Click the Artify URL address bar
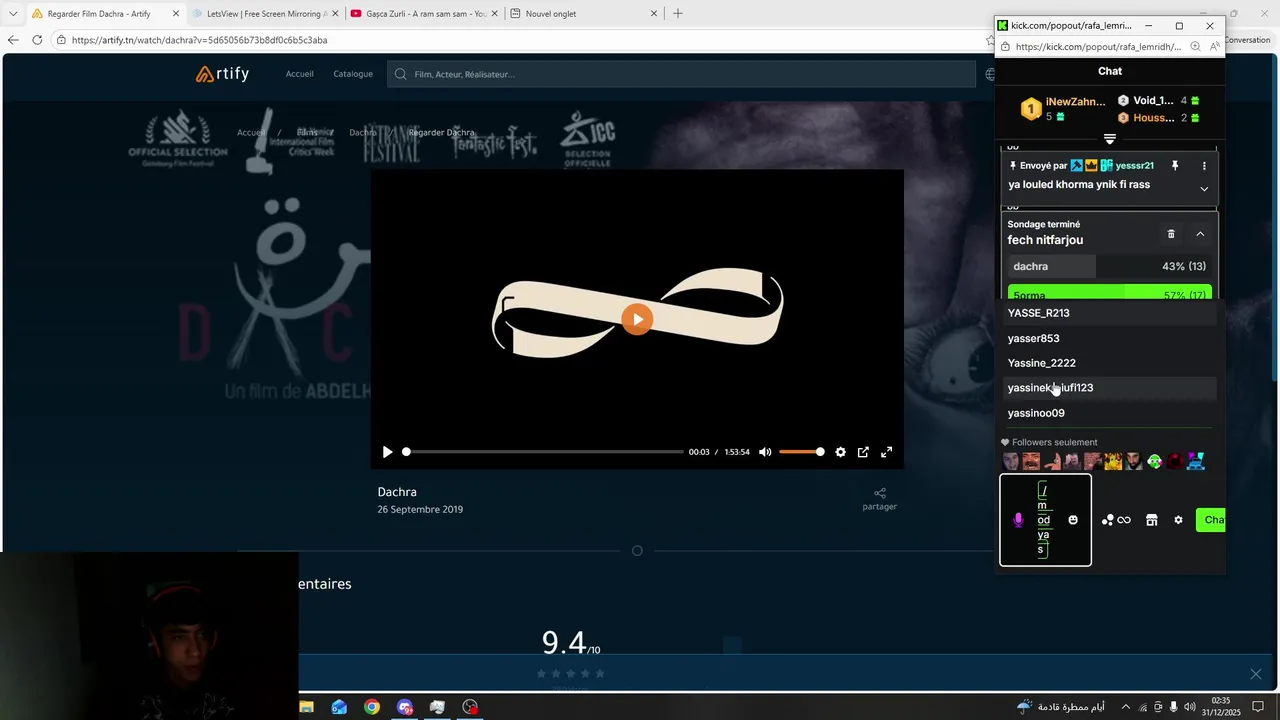This screenshot has height=720, width=1280. [520, 40]
